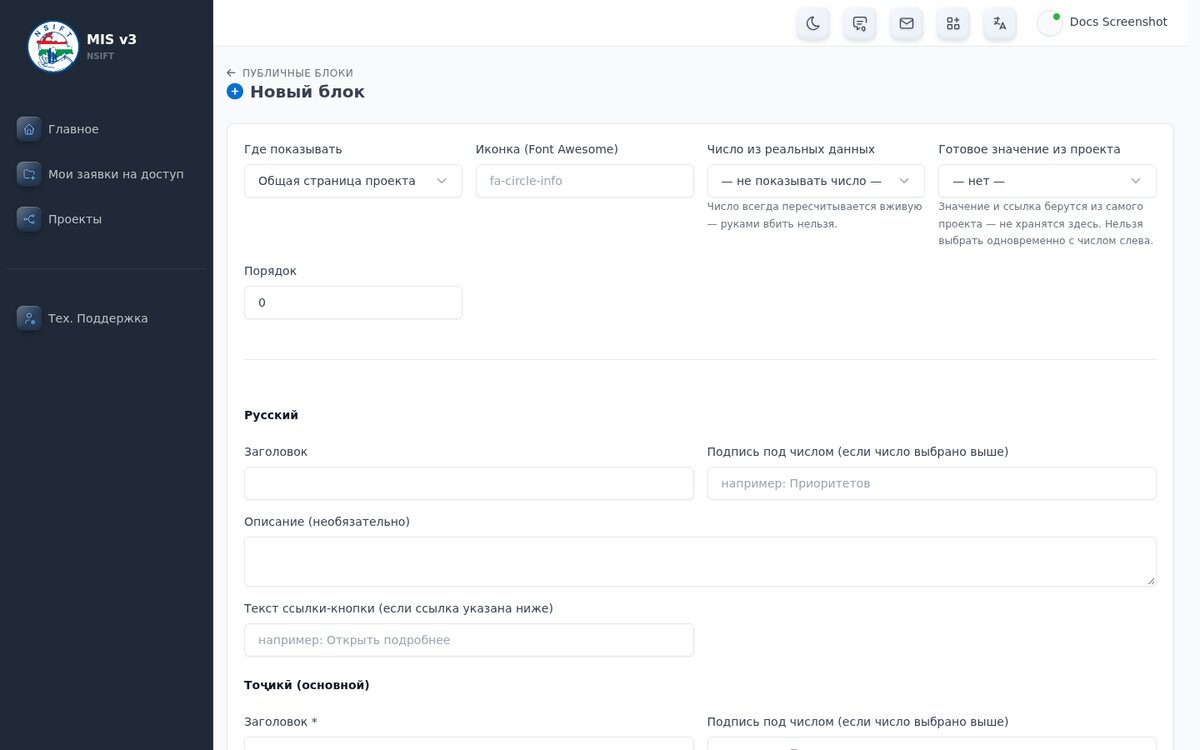
Task: Click the Описание (необязательно) textarea
Action: (x=700, y=562)
